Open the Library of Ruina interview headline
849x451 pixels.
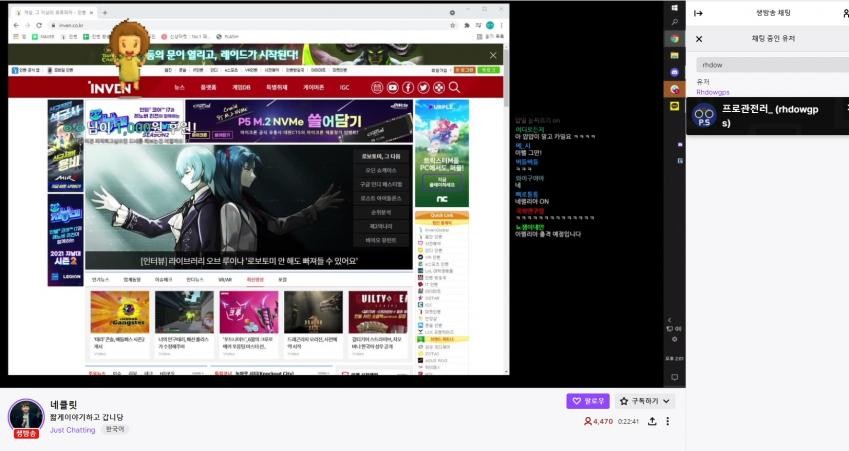[x=249, y=261]
